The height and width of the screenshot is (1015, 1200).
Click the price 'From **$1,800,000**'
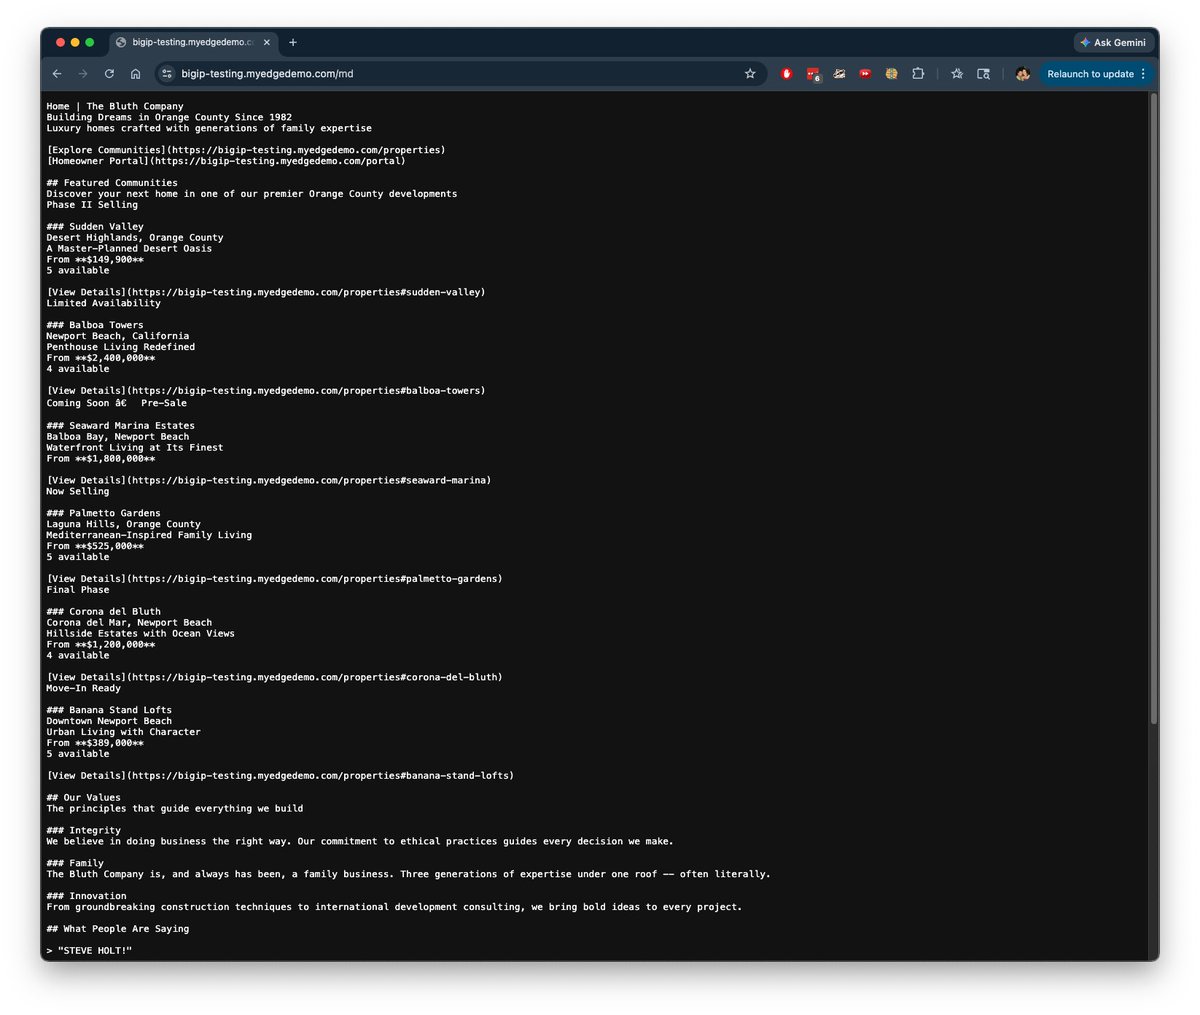point(101,459)
